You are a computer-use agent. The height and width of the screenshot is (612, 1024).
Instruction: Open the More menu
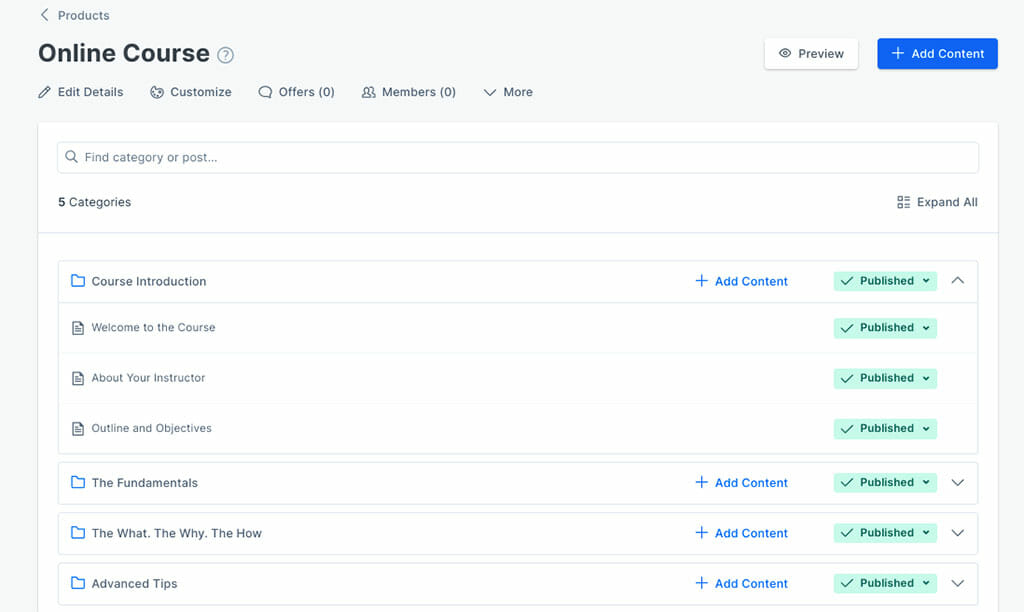coord(508,92)
